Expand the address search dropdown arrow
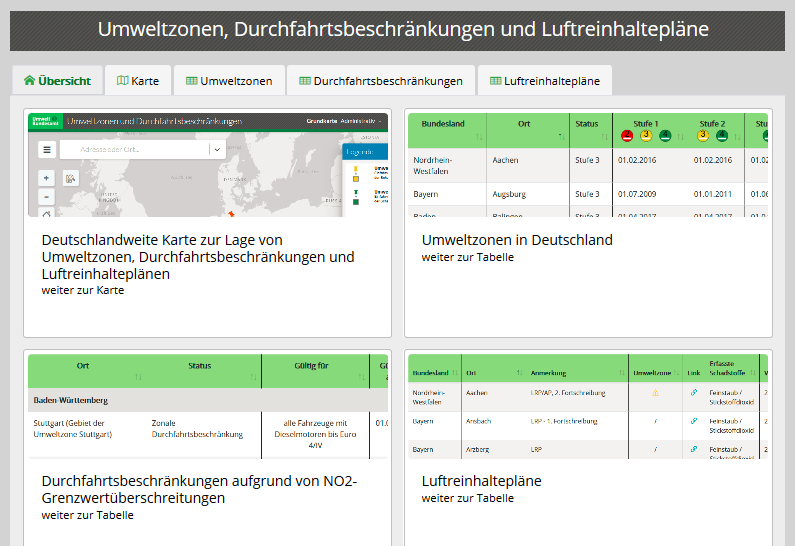The image size is (795, 546). [216, 150]
